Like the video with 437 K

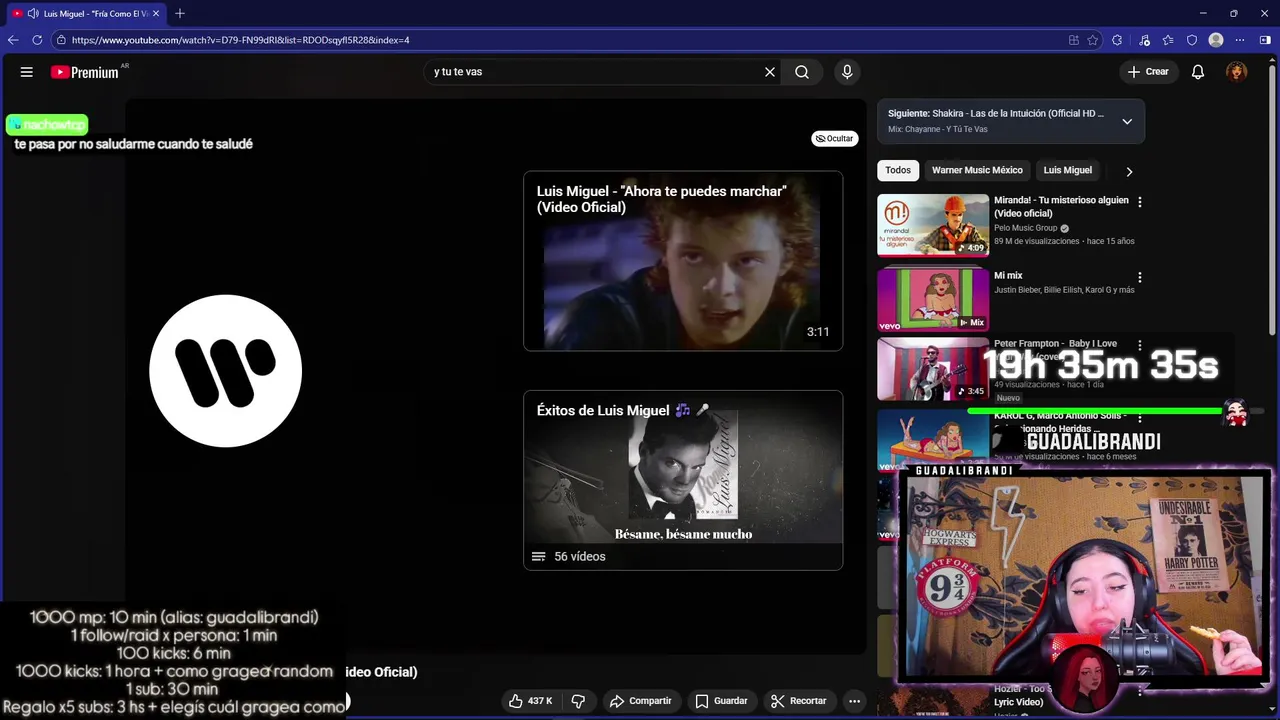tap(531, 701)
